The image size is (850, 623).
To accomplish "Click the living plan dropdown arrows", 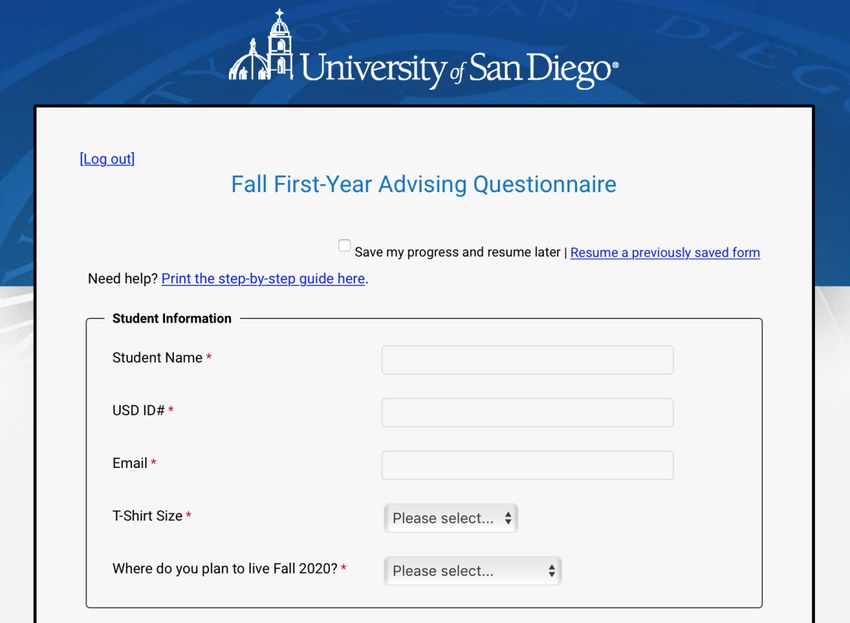I will [x=551, y=570].
